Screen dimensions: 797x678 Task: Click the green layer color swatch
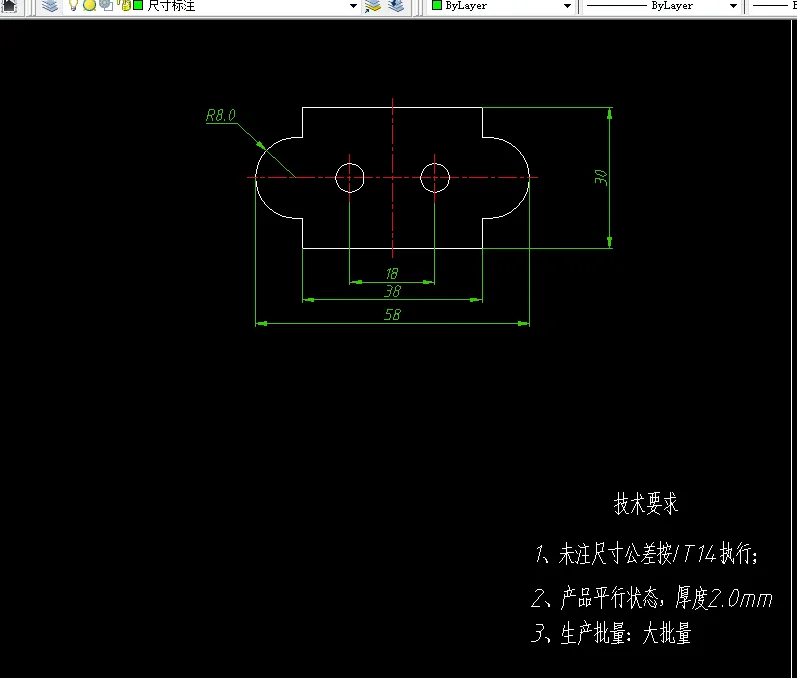click(138, 5)
